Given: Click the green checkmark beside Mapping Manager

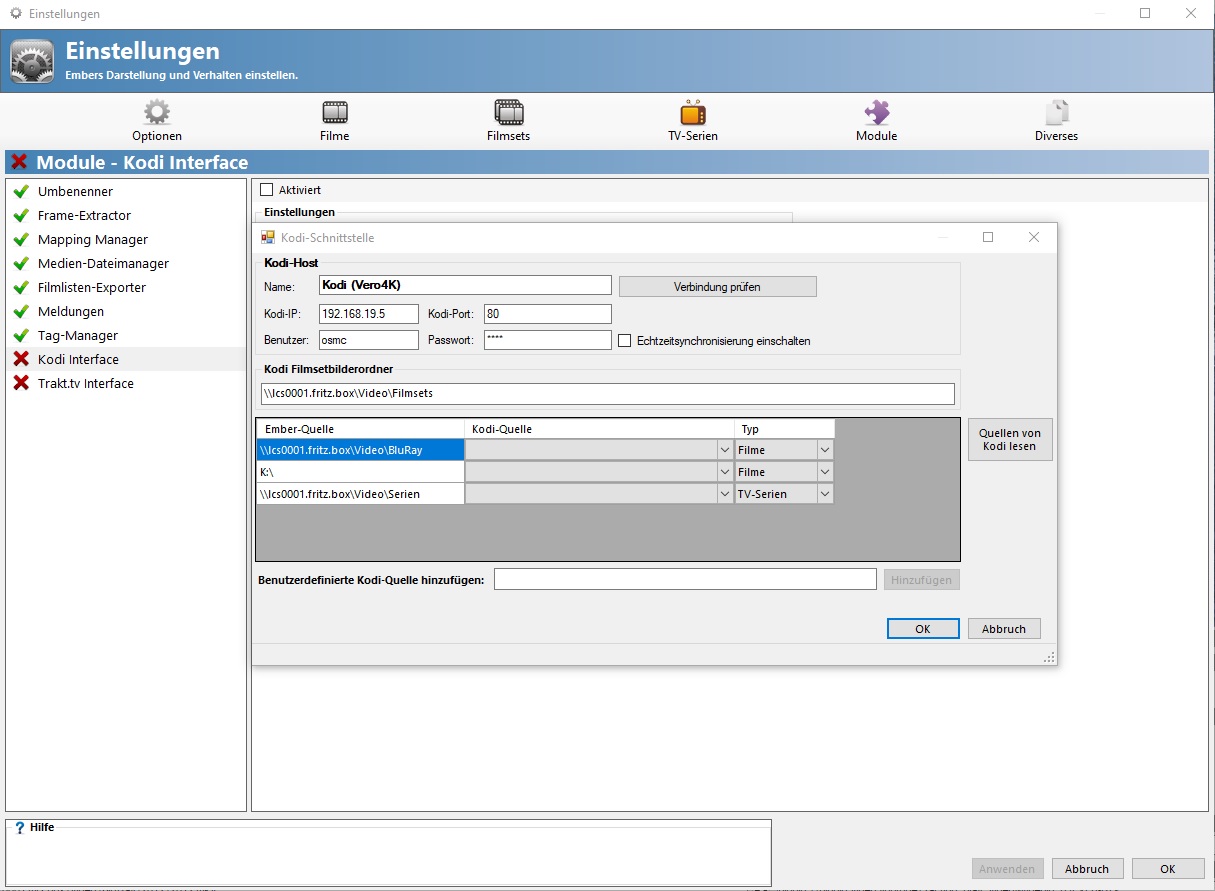Looking at the screenshot, I should tap(21, 239).
